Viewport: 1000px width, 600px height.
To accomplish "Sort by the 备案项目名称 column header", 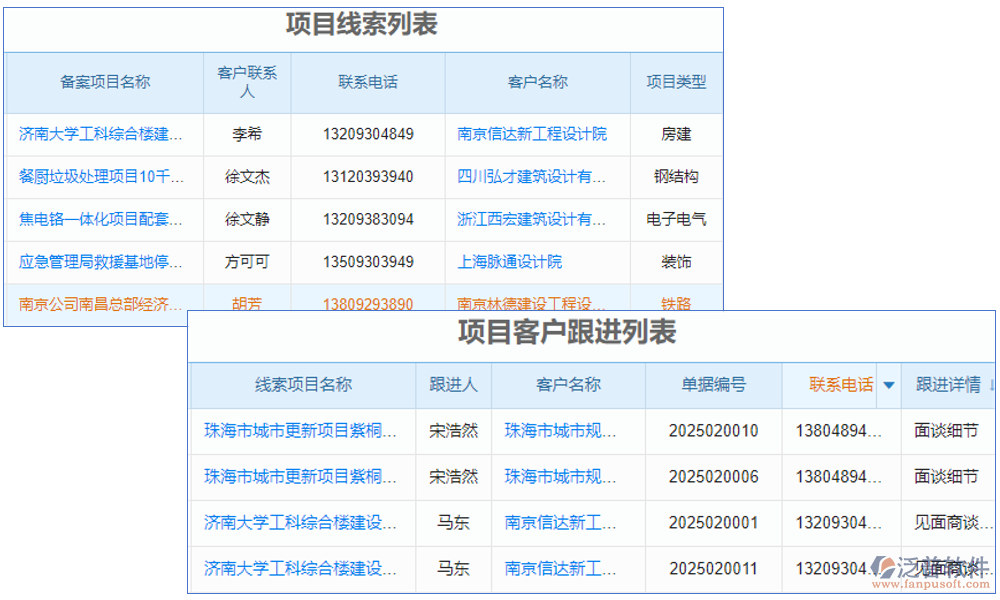I will pos(104,83).
